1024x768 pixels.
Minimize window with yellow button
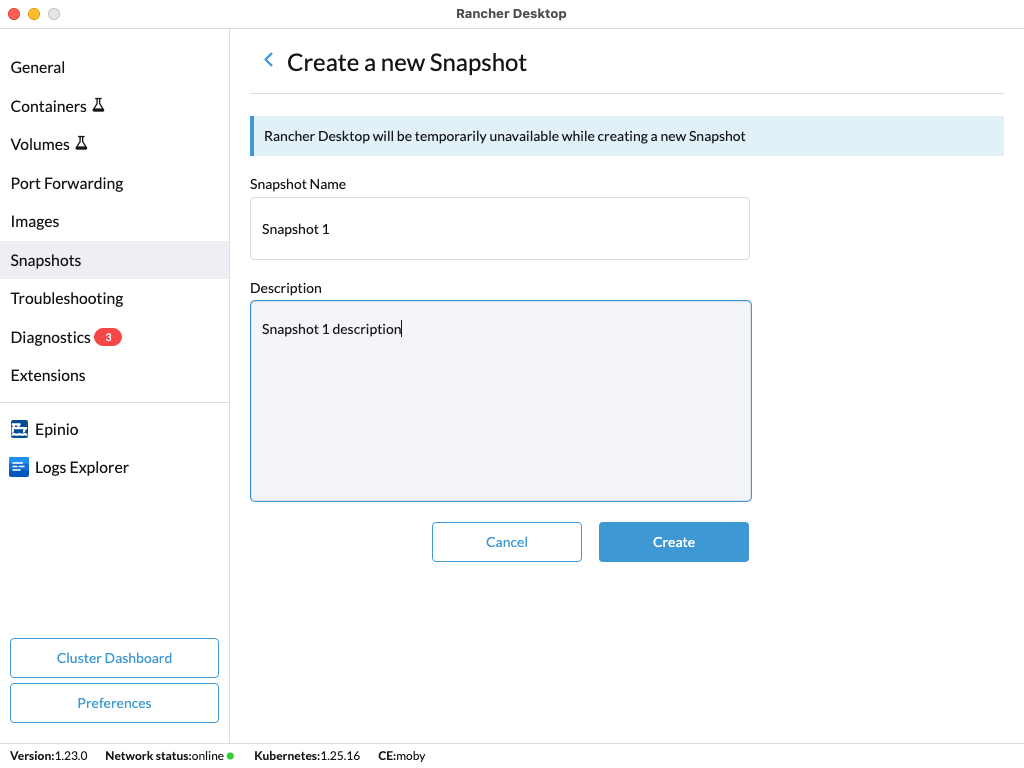click(x=34, y=14)
